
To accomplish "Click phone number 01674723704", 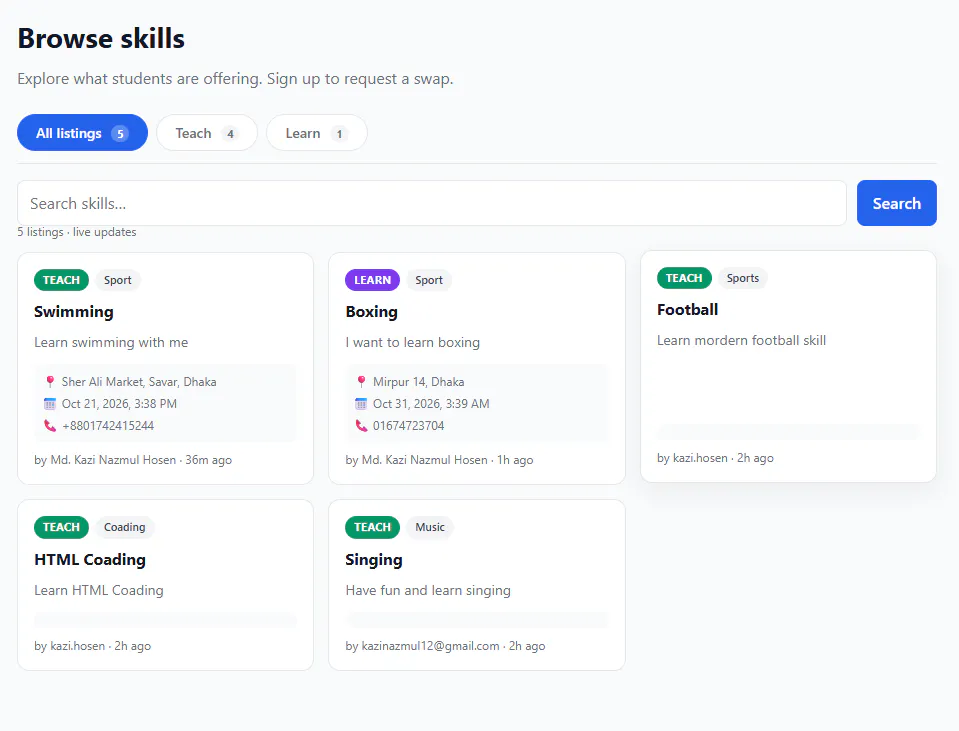I will pyautogui.click(x=409, y=426).
